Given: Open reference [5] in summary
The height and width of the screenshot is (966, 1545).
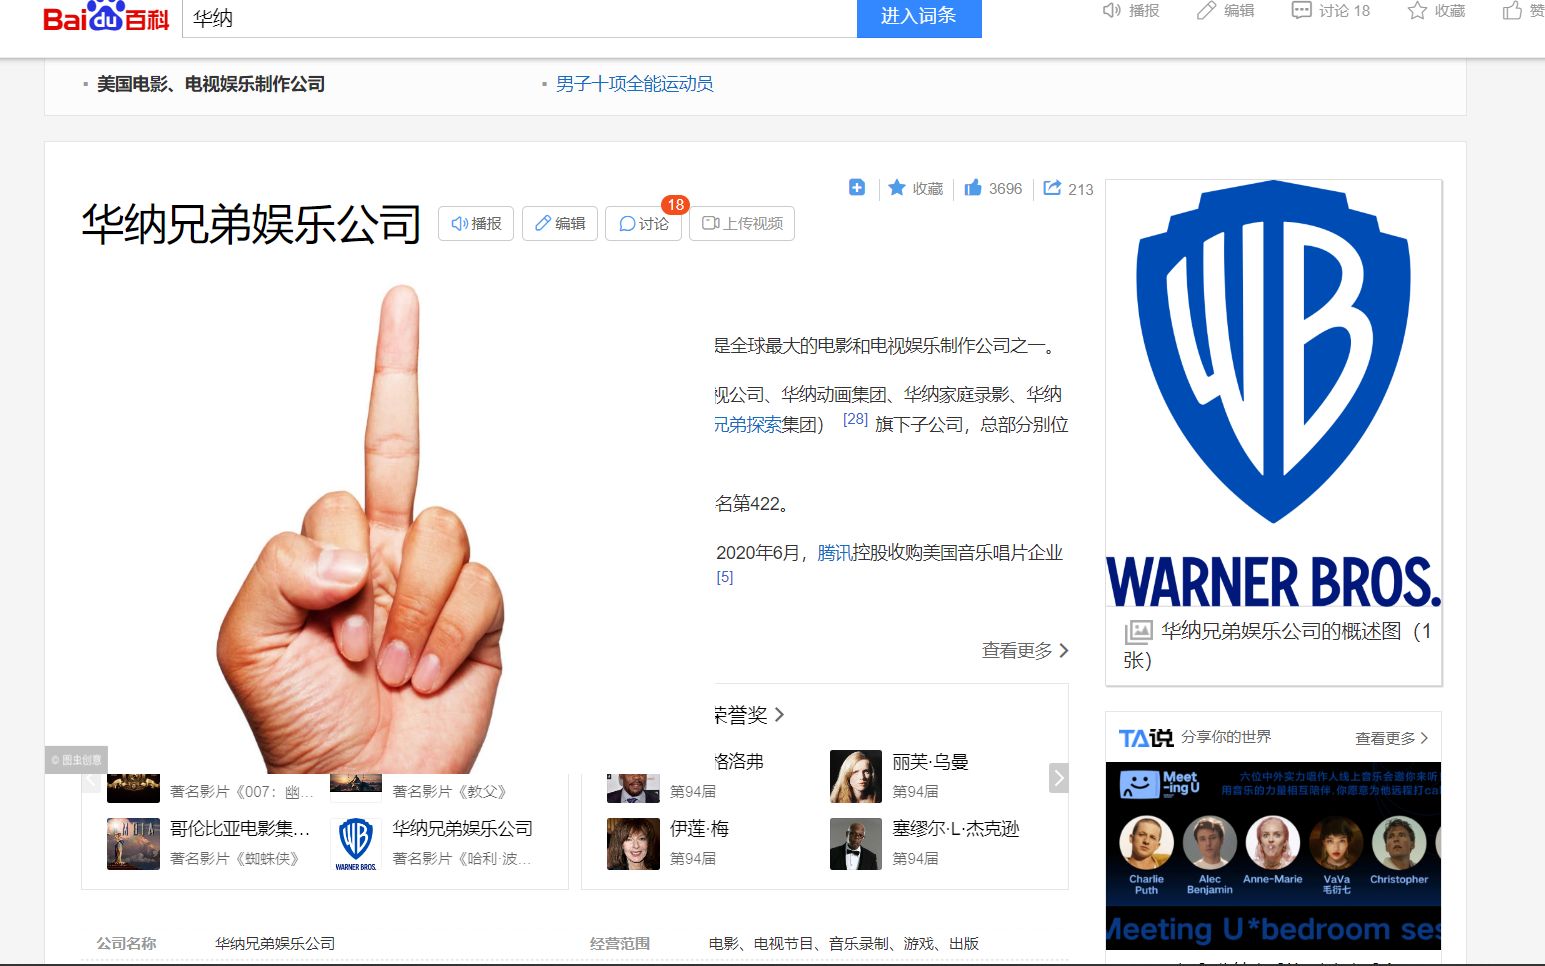Looking at the screenshot, I should (x=725, y=577).
